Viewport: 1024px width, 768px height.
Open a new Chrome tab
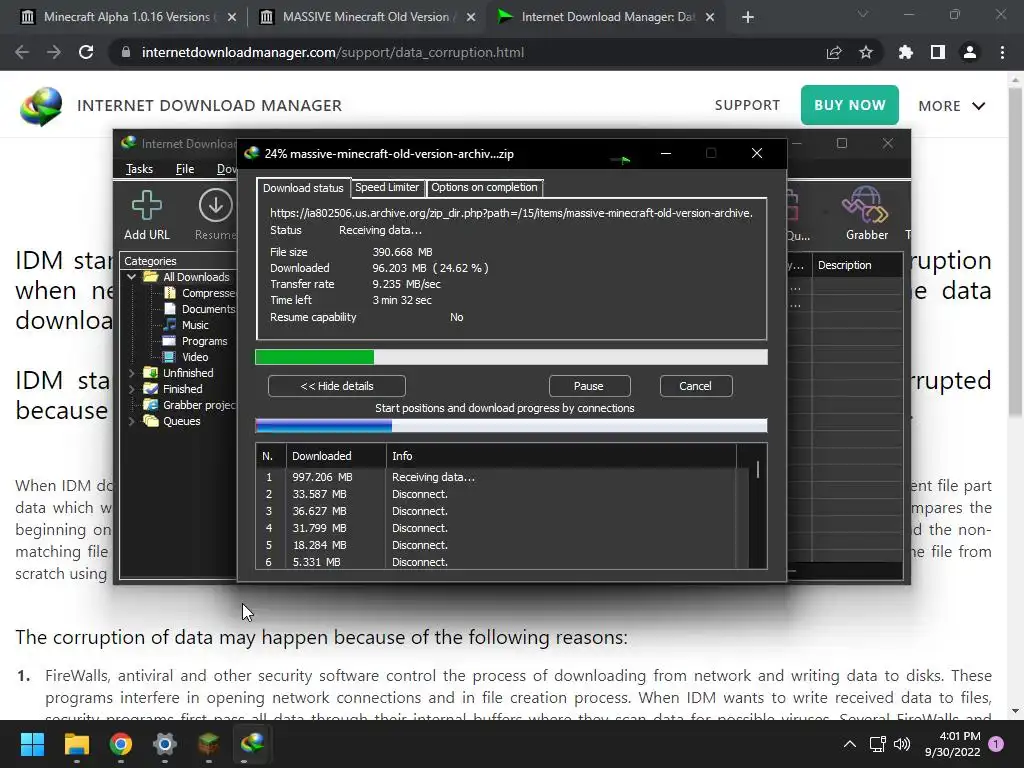pos(748,17)
